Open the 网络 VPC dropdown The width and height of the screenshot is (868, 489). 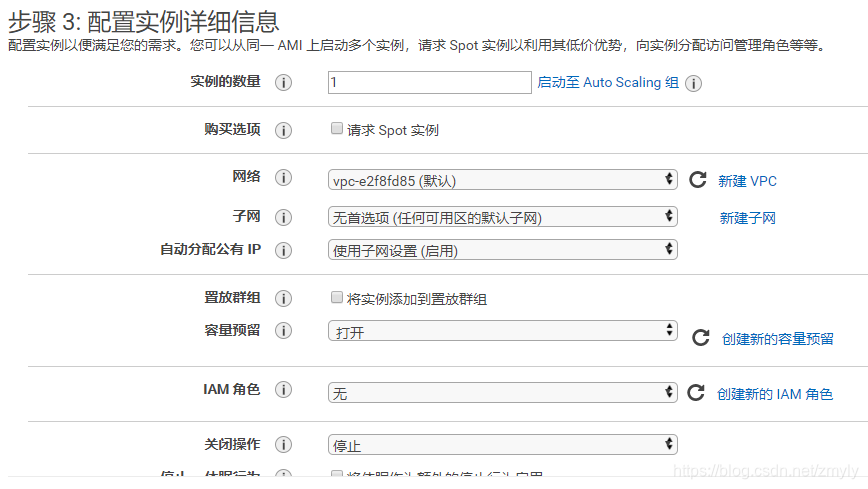[x=502, y=180]
